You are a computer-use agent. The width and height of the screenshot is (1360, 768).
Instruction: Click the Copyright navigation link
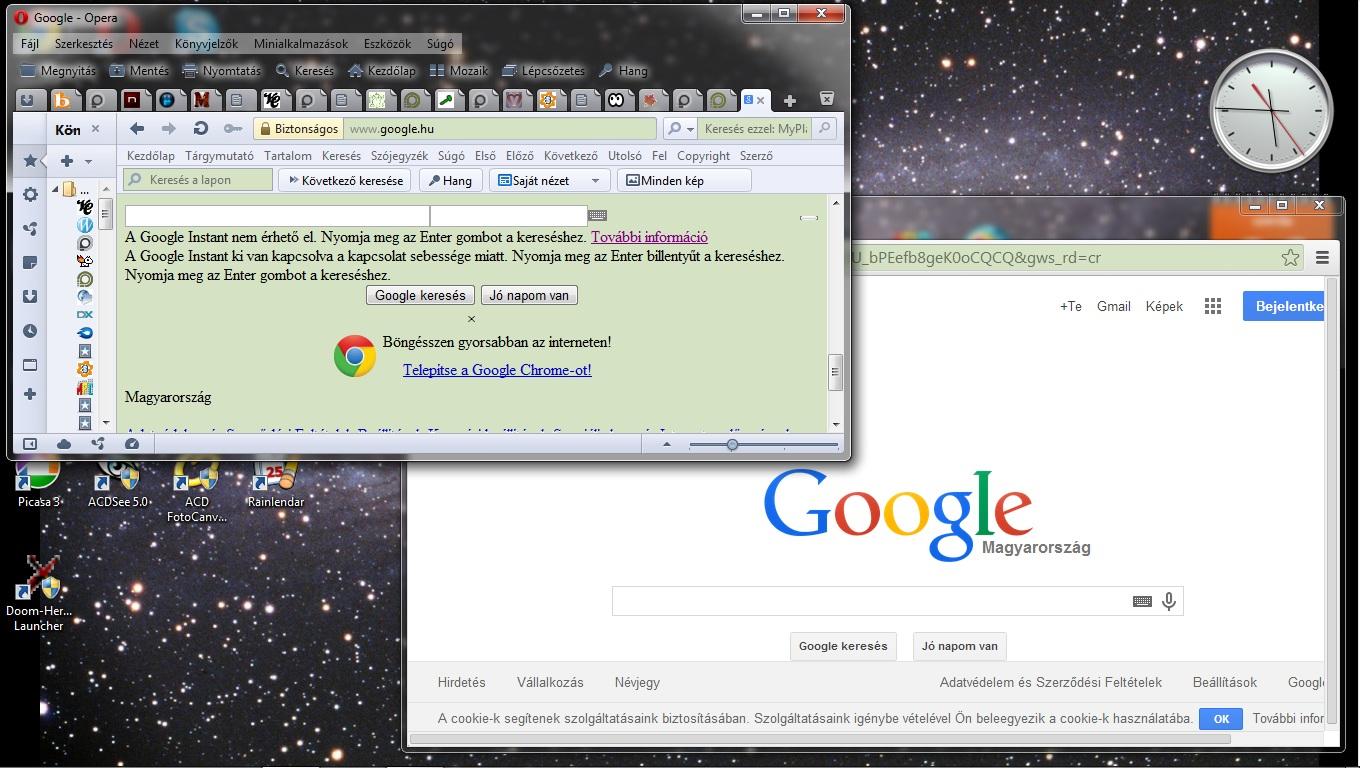(703, 156)
